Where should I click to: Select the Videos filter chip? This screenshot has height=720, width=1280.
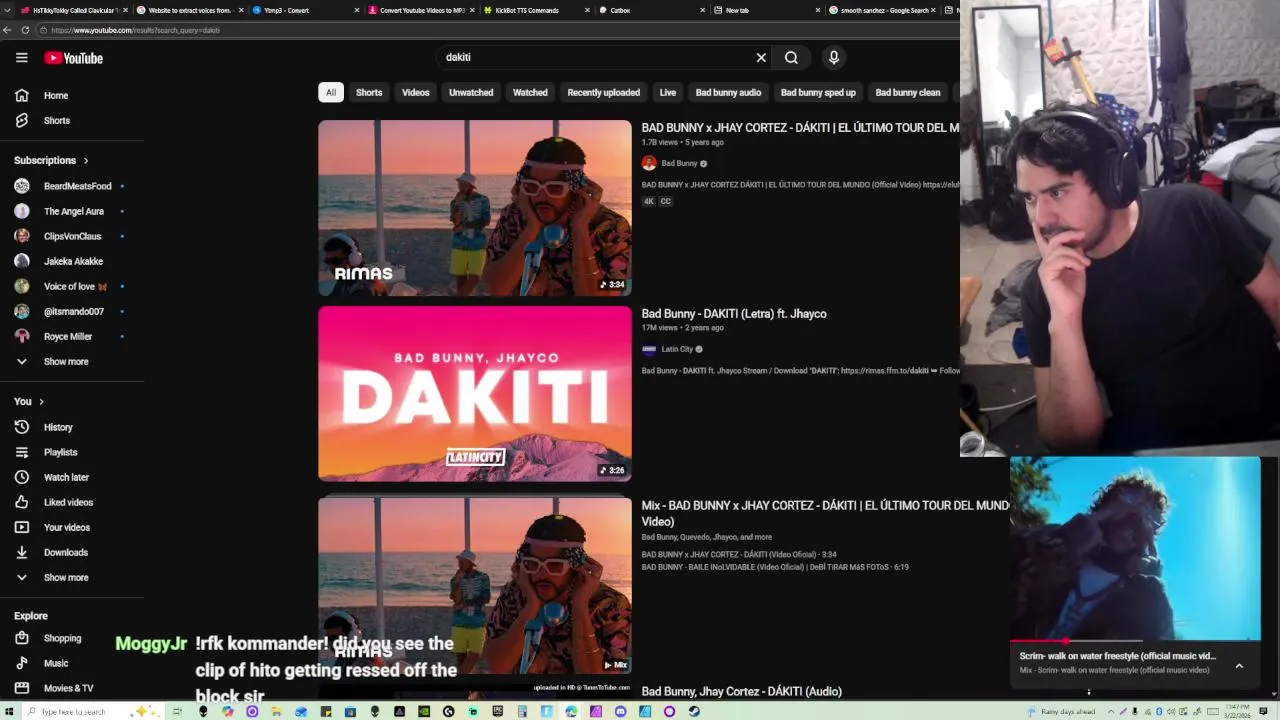pyautogui.click(x=416, y=92)
